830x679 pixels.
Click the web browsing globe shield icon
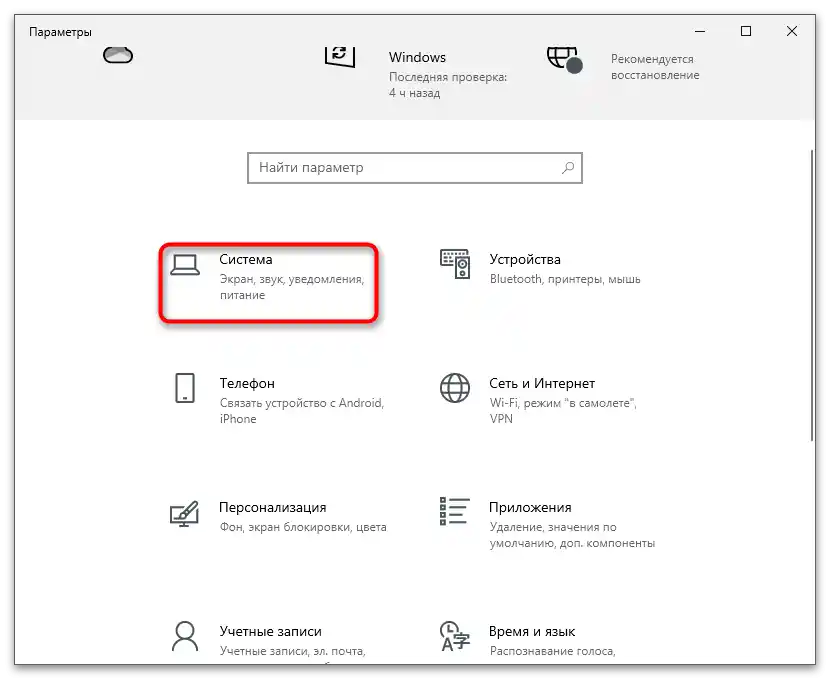[x=564, y=59]
